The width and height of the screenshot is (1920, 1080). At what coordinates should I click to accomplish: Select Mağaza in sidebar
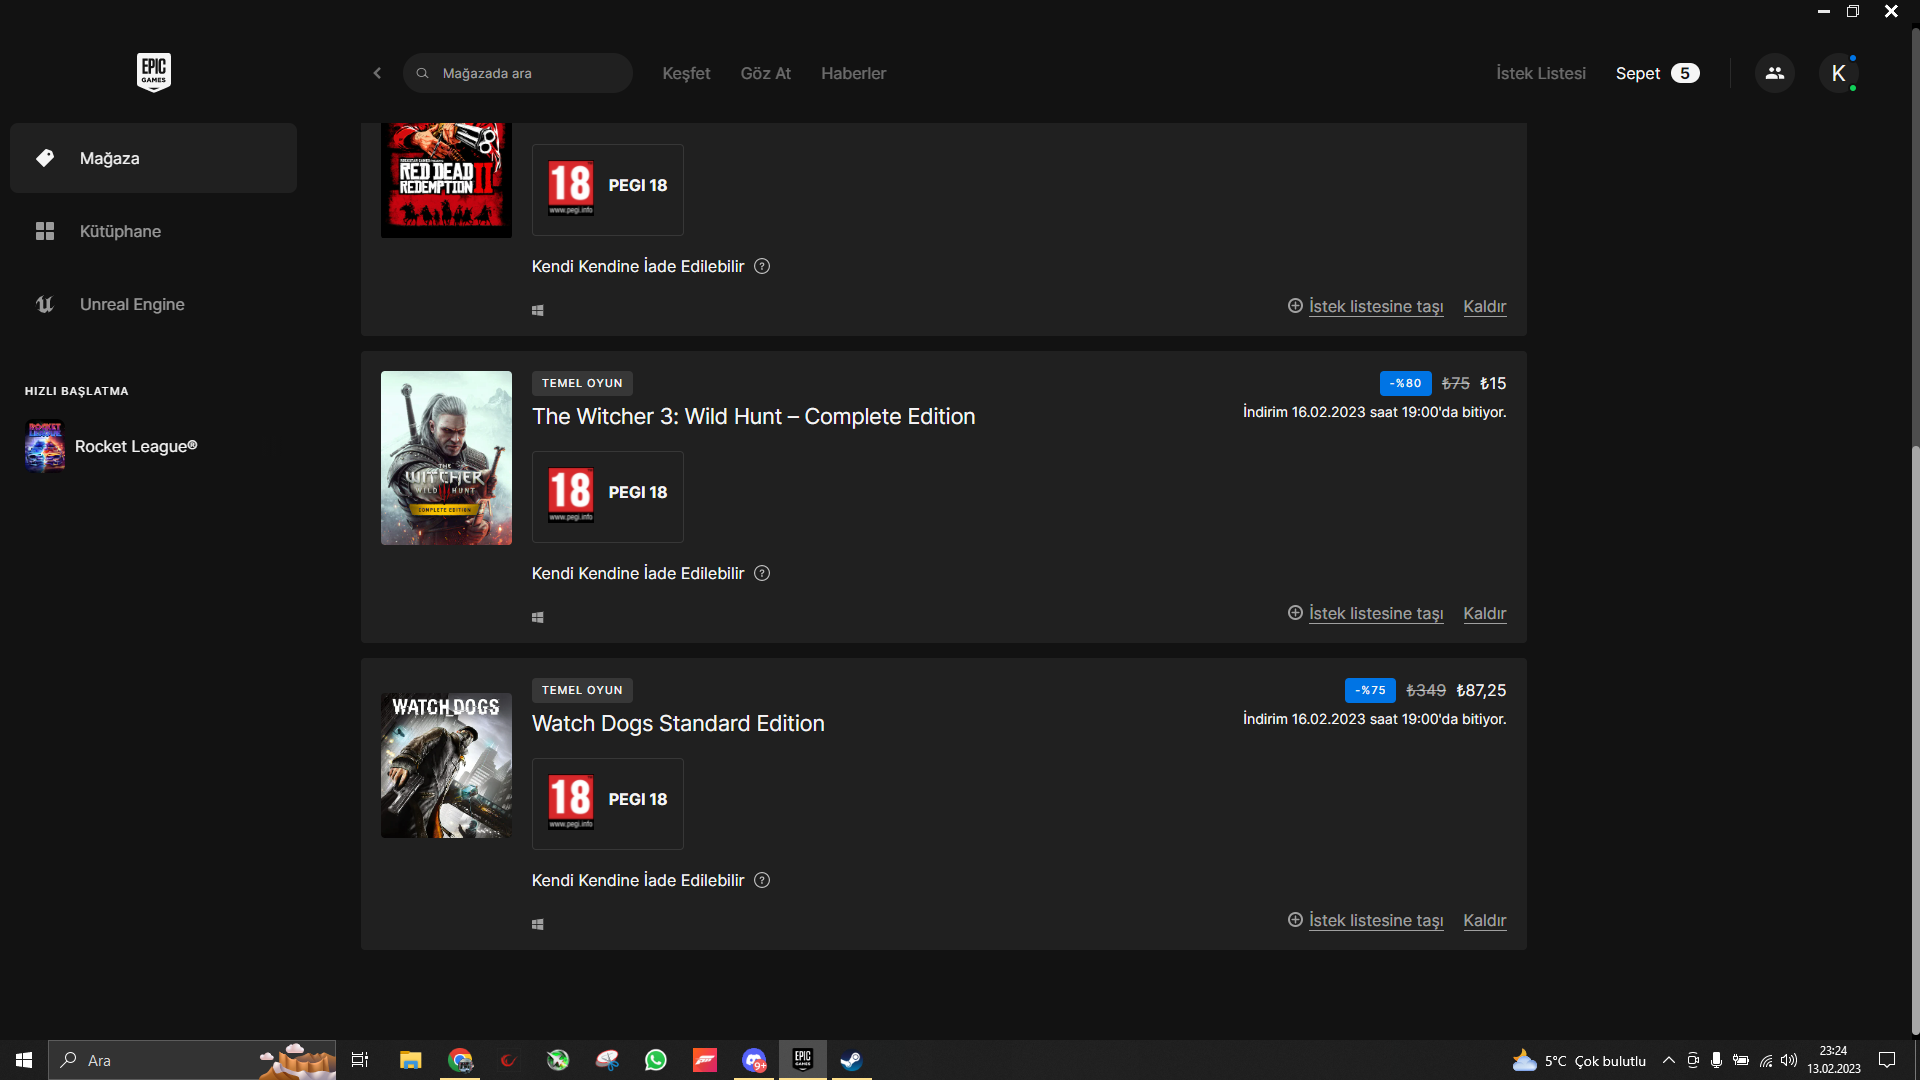click(153, 158)
